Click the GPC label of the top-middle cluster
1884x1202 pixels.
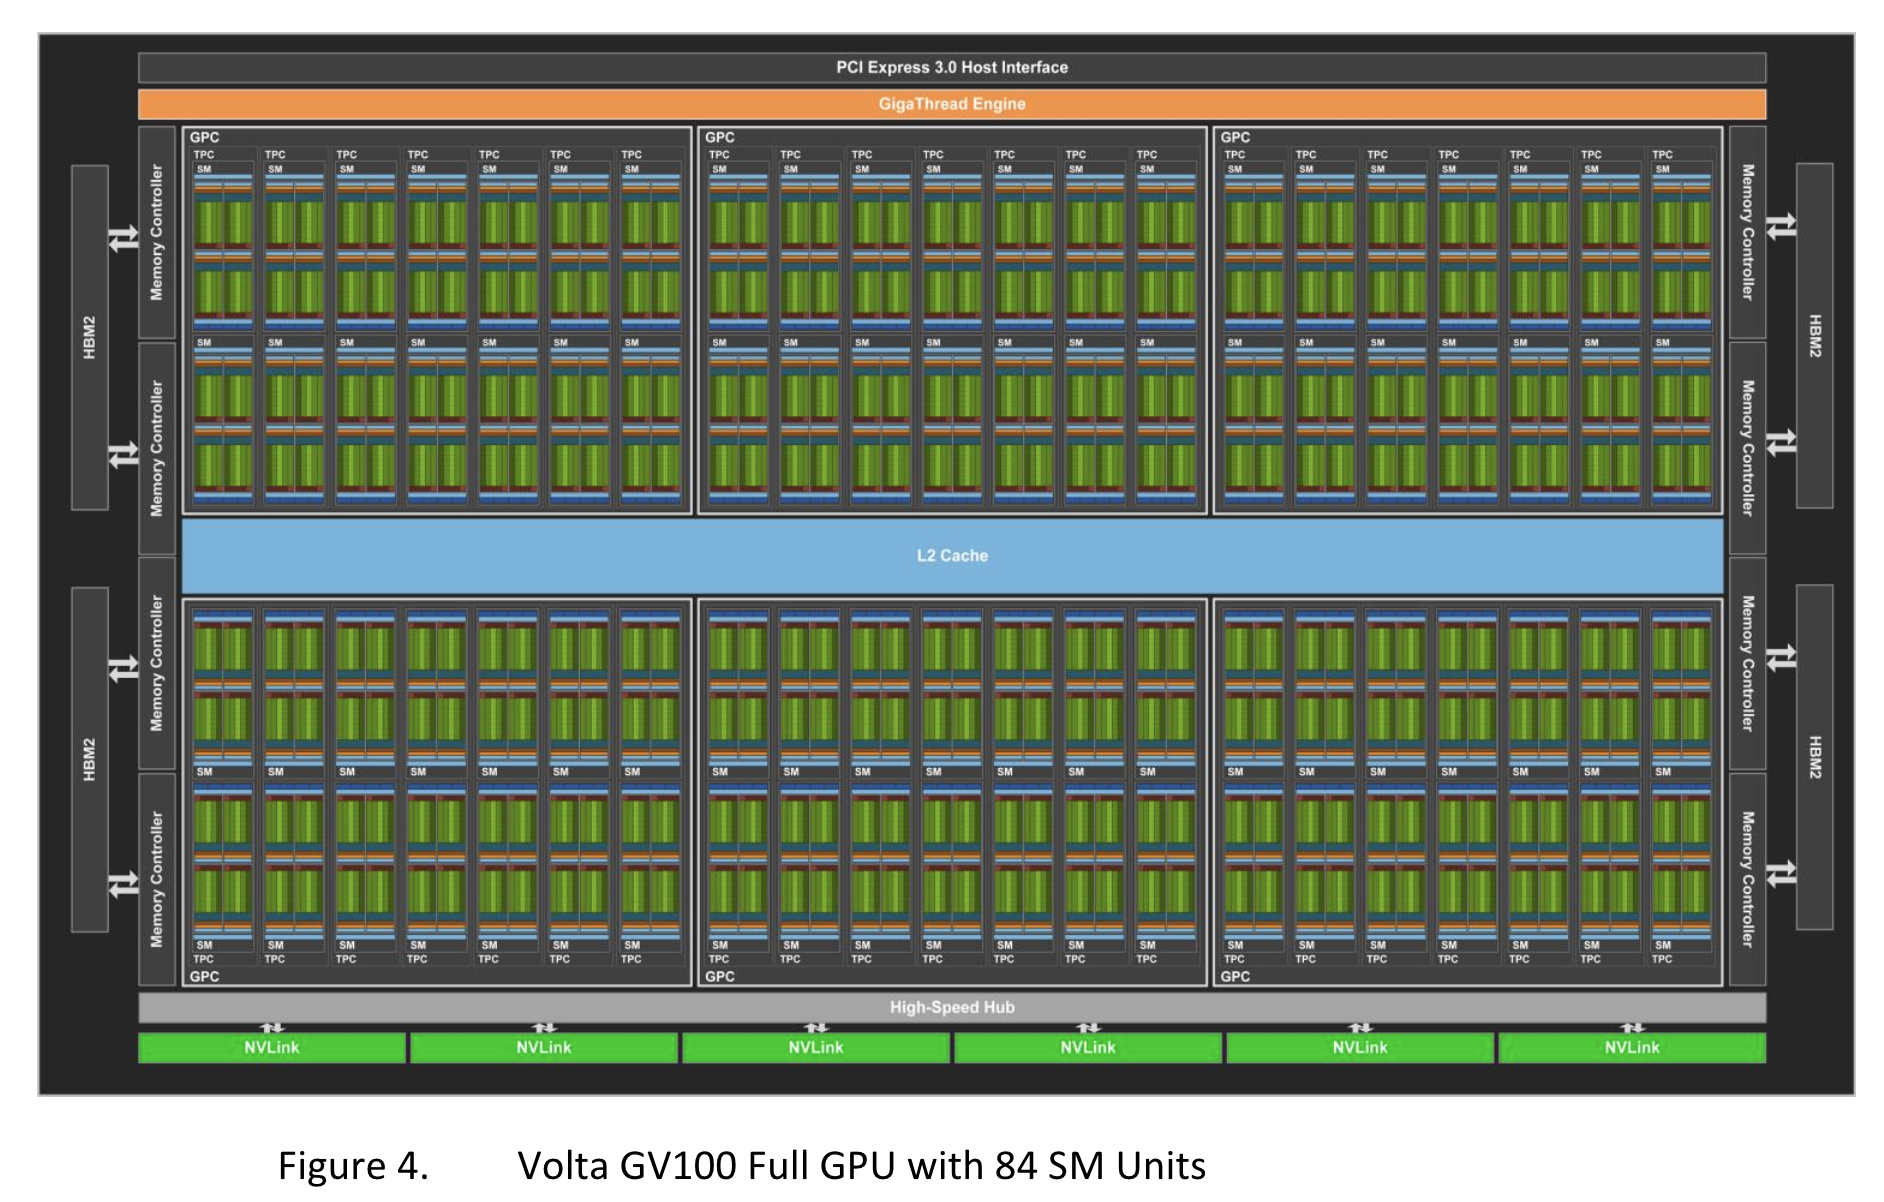(720, 138)
